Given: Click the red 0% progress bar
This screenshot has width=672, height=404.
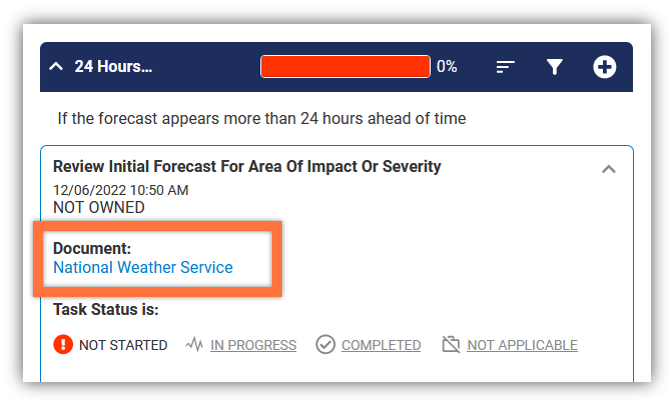Looking at the screenshot, I should click(345, 66).
